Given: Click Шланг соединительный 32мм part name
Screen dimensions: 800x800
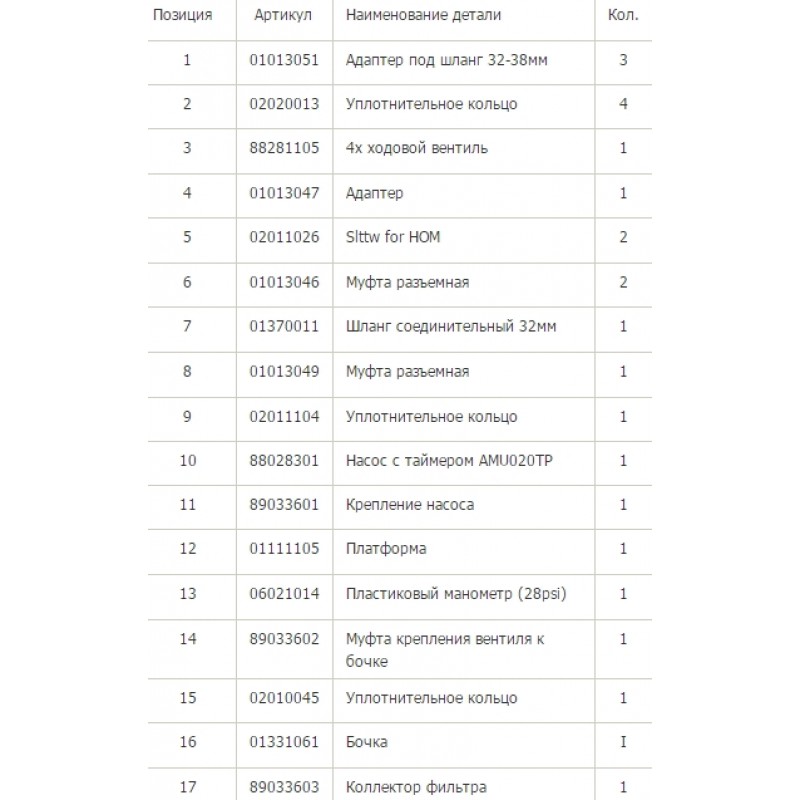Looking at the screenshot, I should point(437,326).
